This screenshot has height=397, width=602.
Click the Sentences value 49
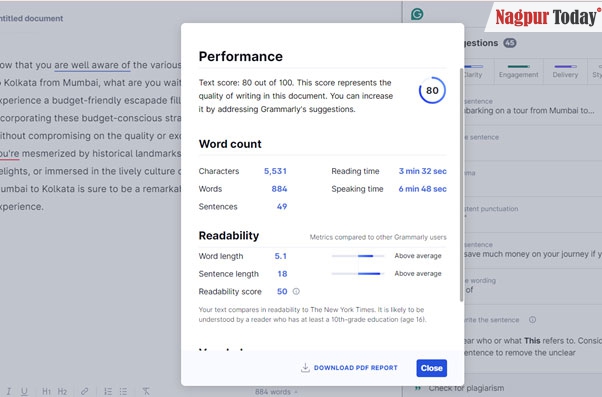[282, 207]
